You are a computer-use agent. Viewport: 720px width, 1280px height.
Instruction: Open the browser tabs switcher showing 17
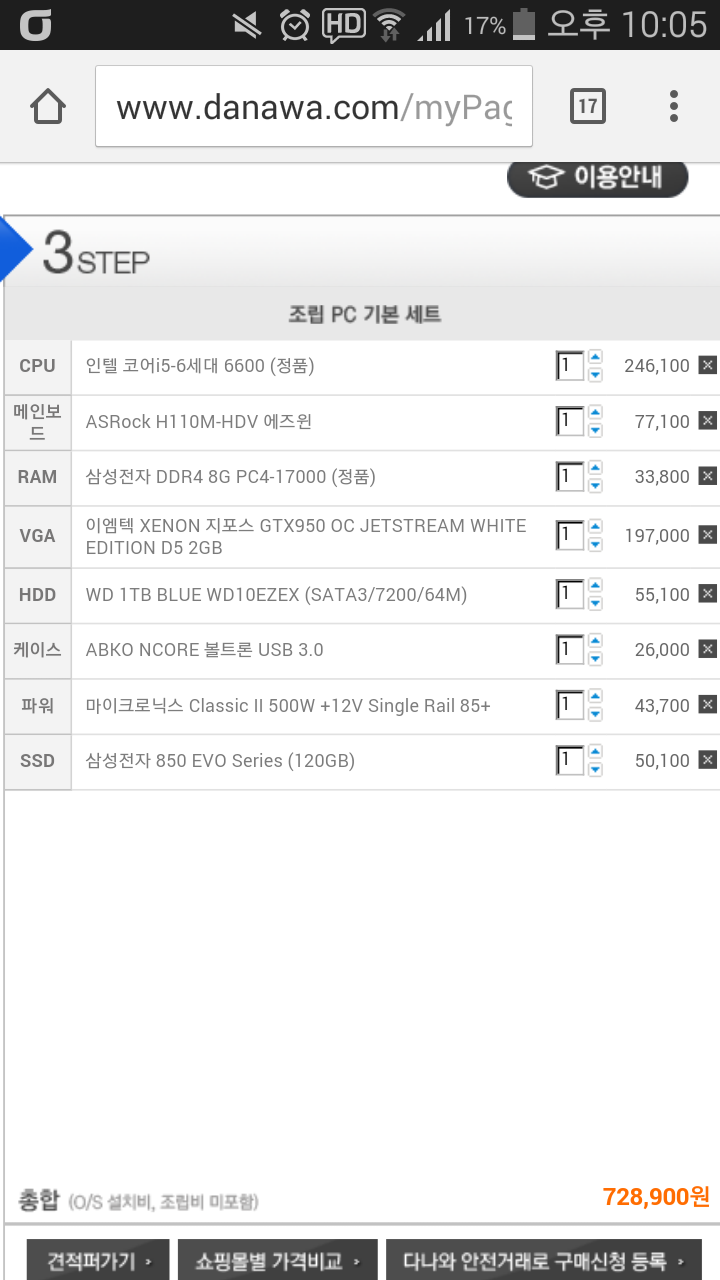point(587,106)
